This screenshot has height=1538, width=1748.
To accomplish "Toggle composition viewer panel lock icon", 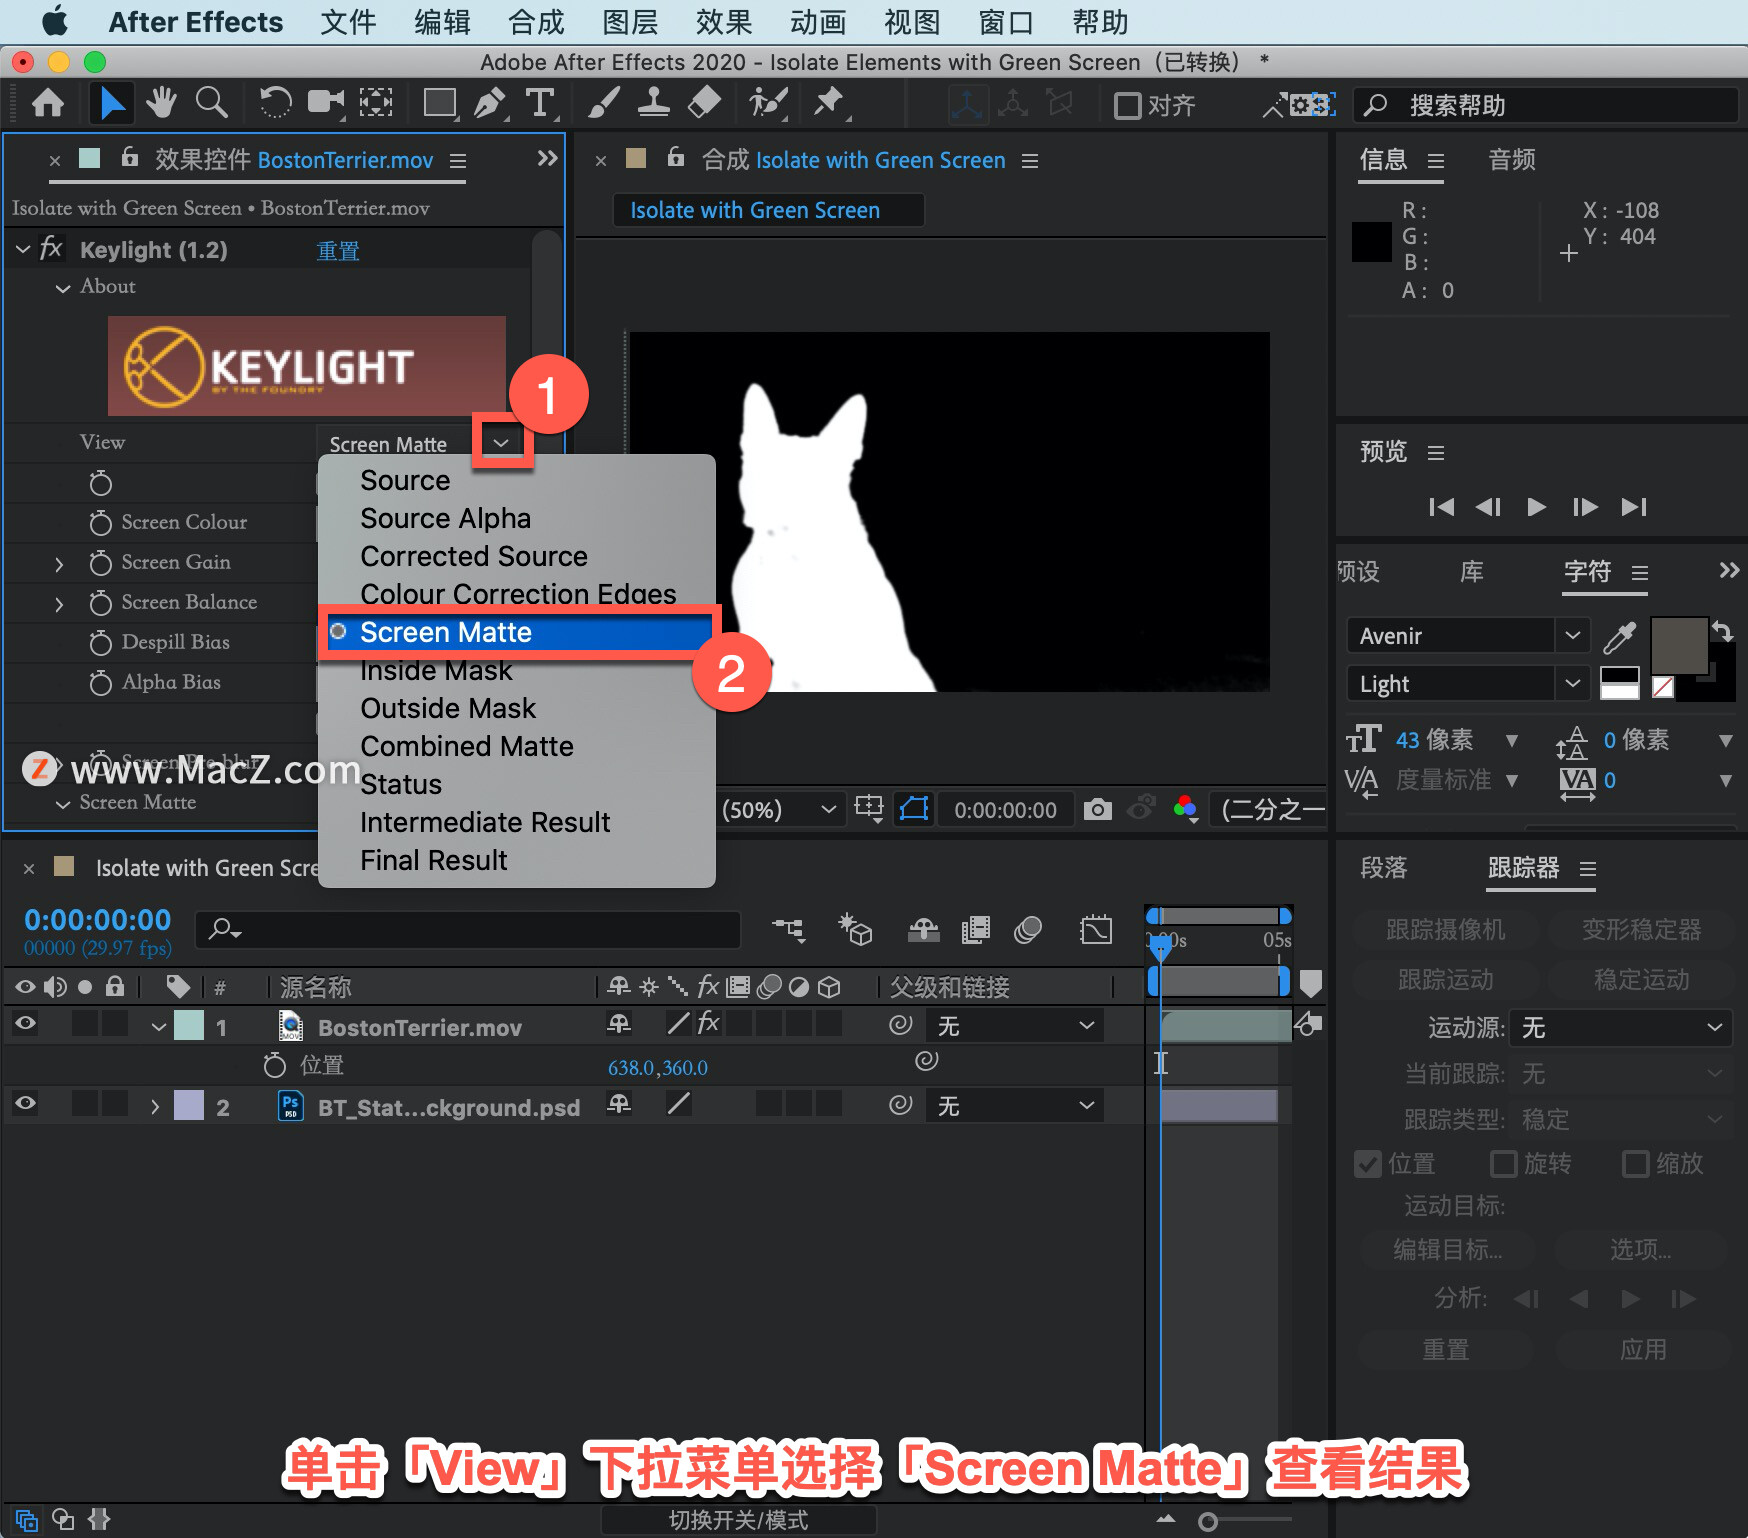I will pyautogui.click(x=676, y=157).
